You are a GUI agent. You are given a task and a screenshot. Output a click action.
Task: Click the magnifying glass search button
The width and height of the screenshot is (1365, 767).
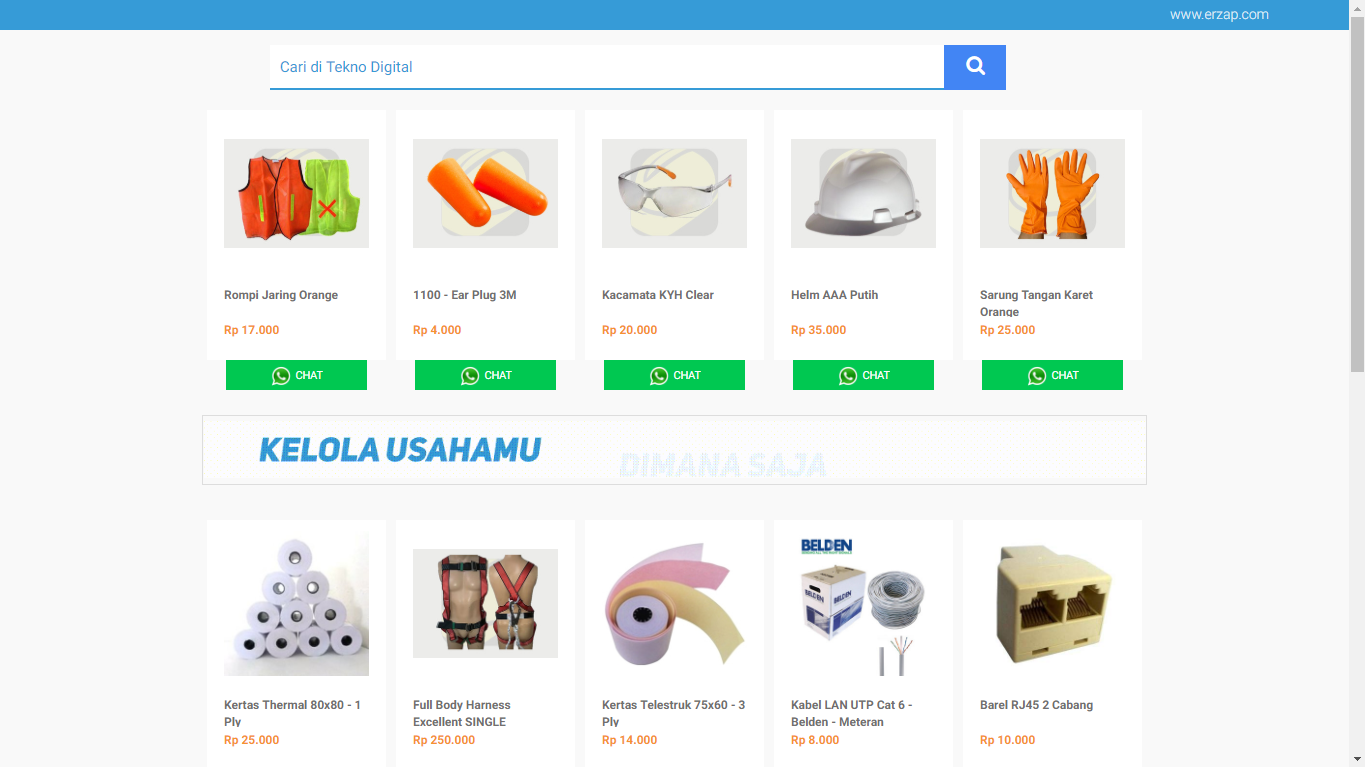[x=975, y=67]
